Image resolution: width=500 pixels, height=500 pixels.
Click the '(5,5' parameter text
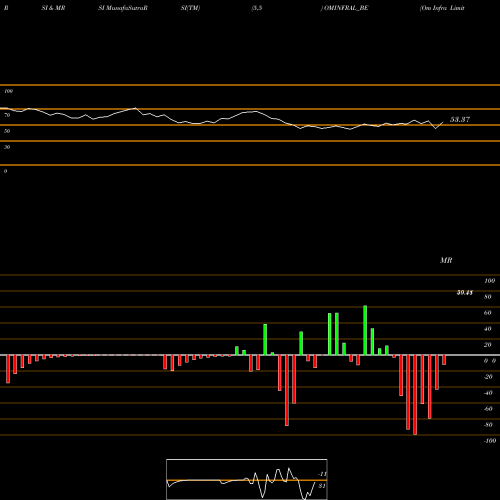point(257,8)
